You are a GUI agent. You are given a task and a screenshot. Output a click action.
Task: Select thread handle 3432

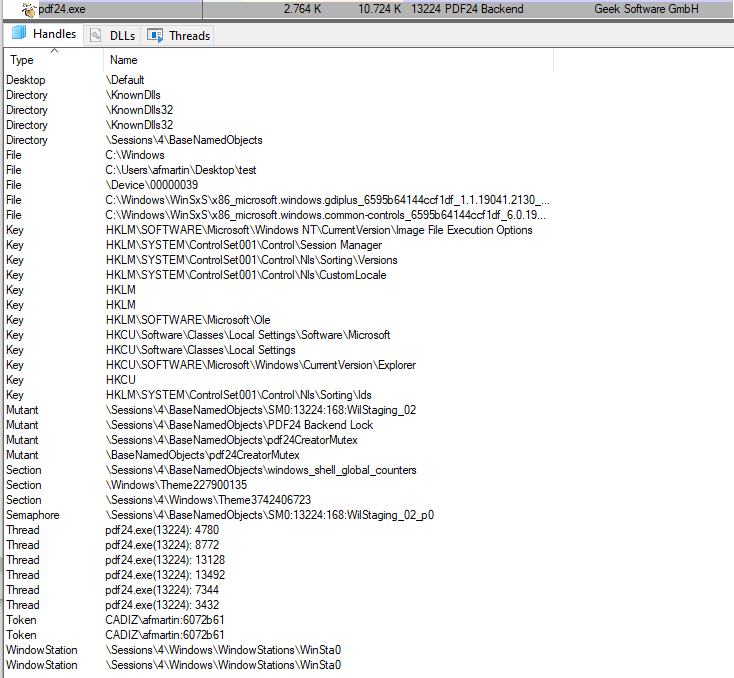pyautogui.click(x=162, y=604)
